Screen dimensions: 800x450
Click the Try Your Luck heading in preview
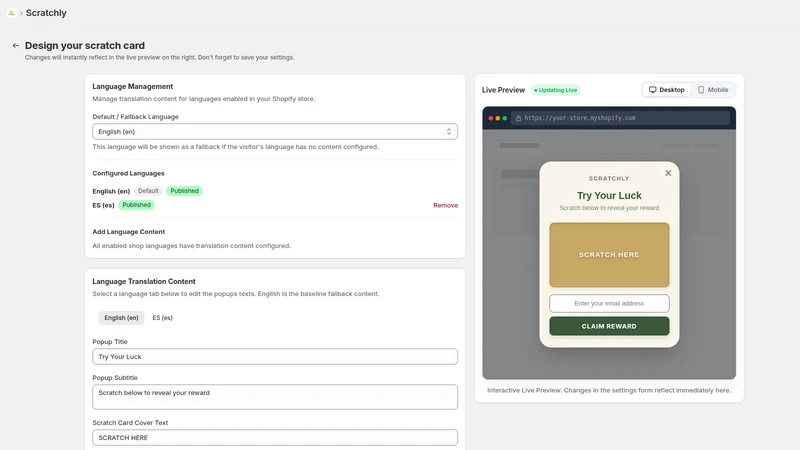(x=609, y=195)
